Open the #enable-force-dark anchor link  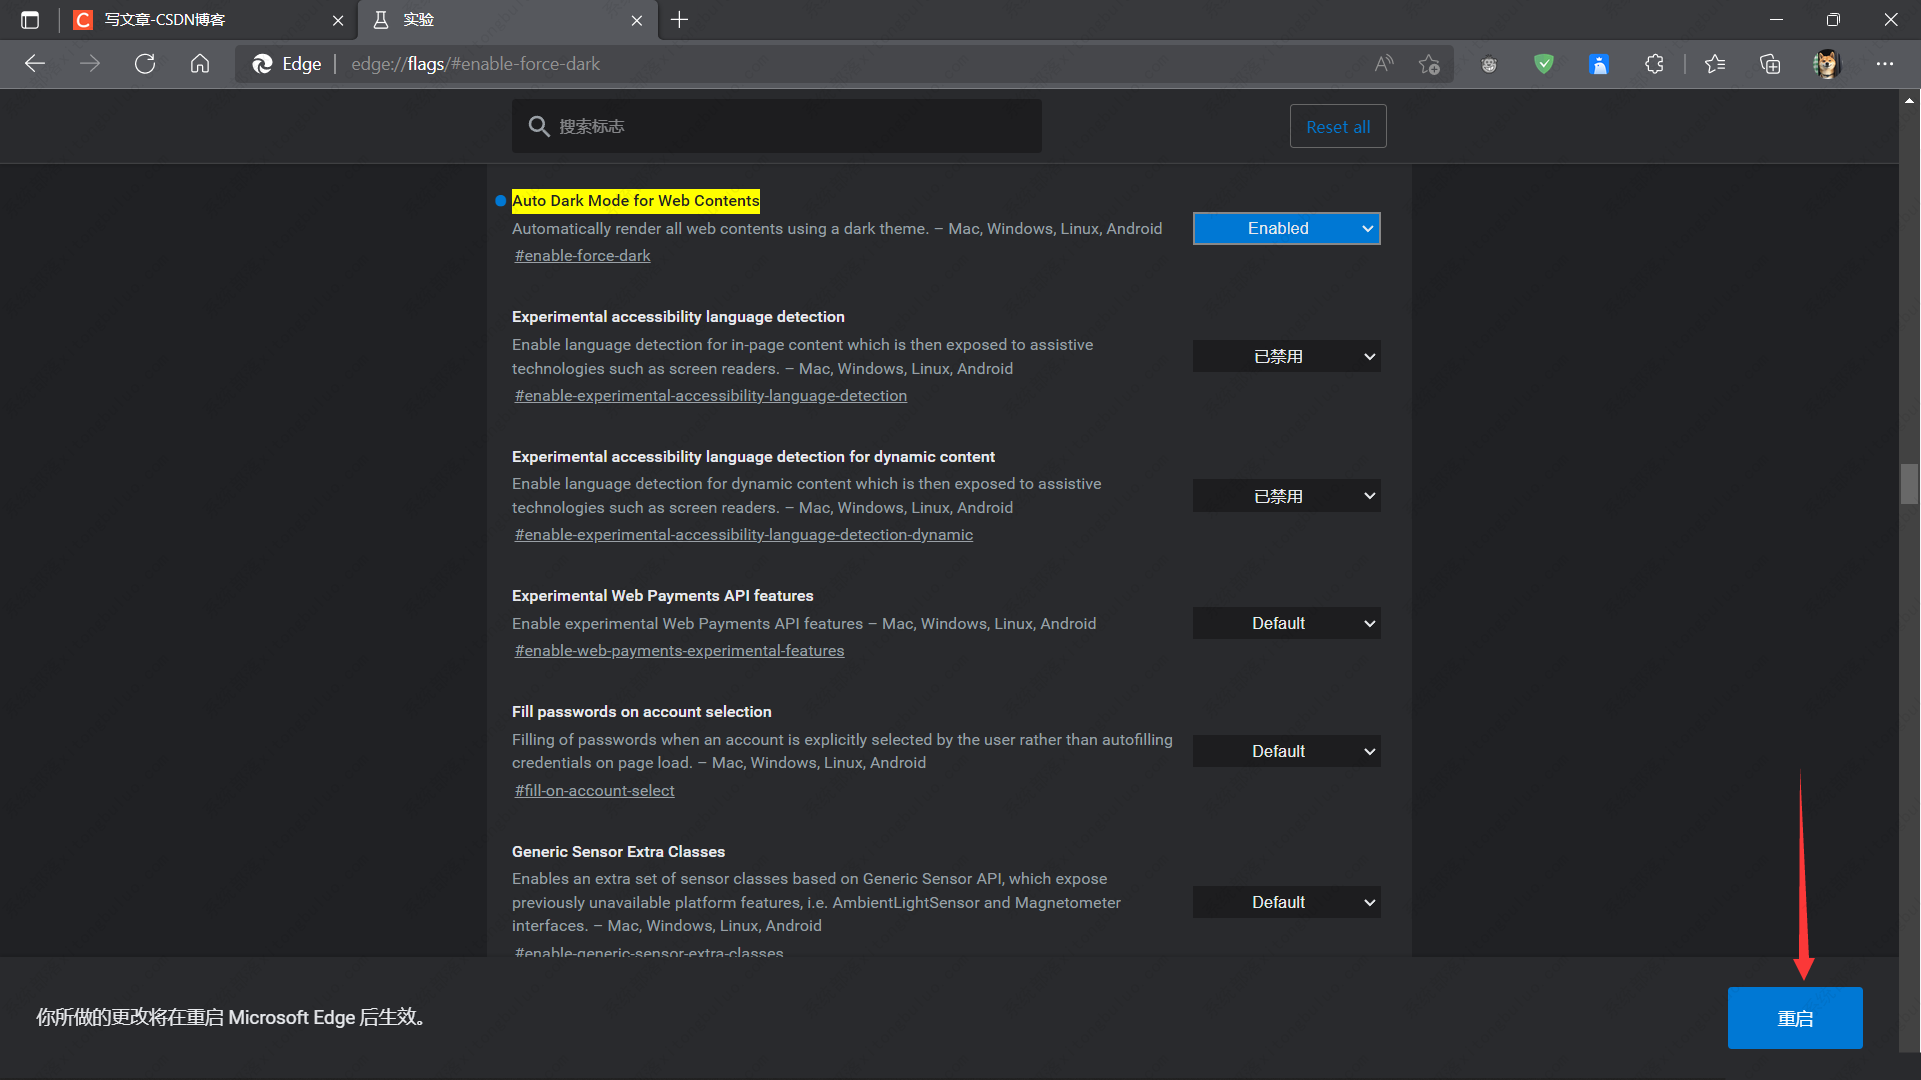[582, 256]
